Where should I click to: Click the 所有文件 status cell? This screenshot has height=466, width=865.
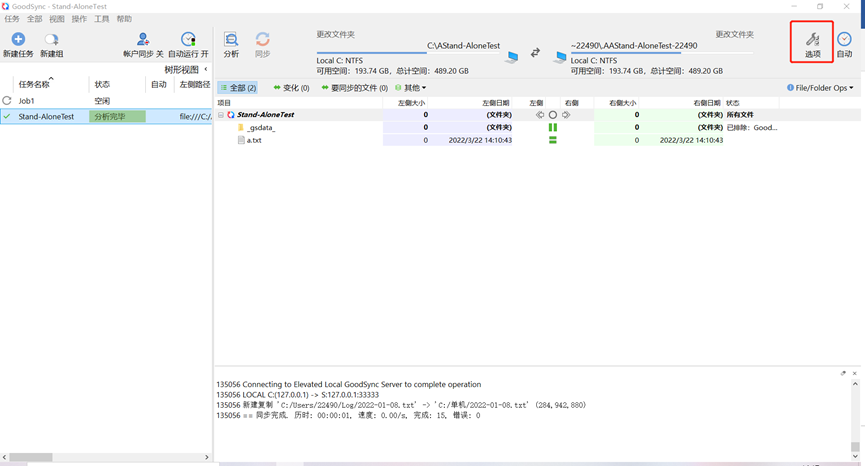coord(740,115)
